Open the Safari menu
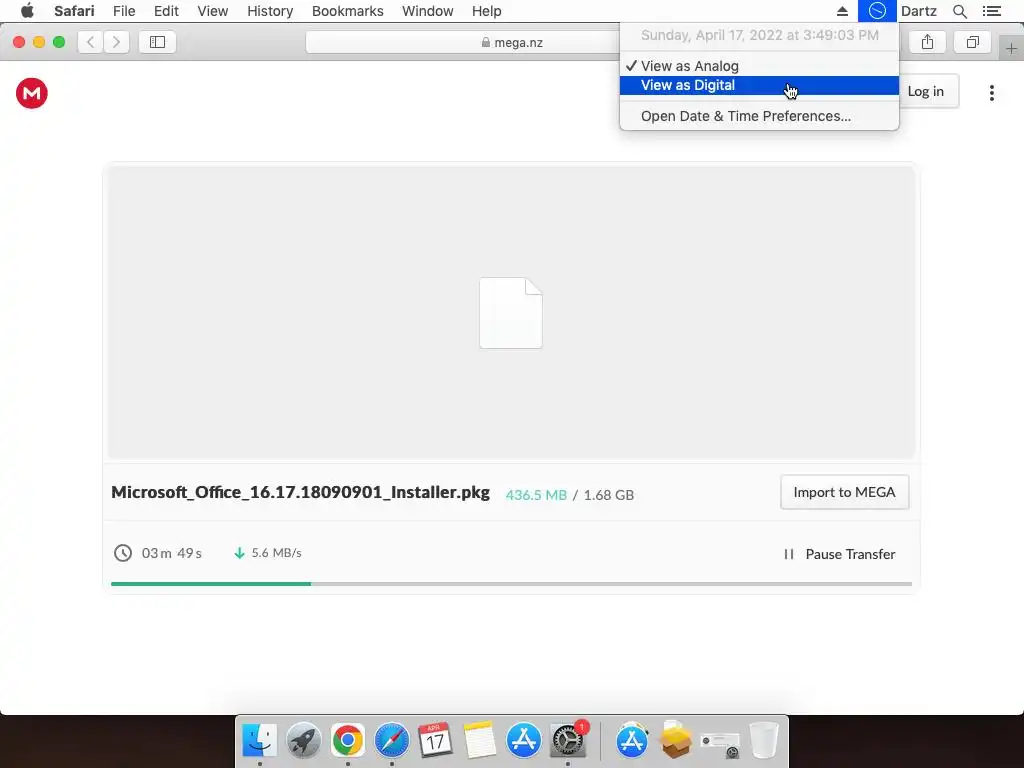This screenshot has width=1024, height=768. (x=74, y=11)
